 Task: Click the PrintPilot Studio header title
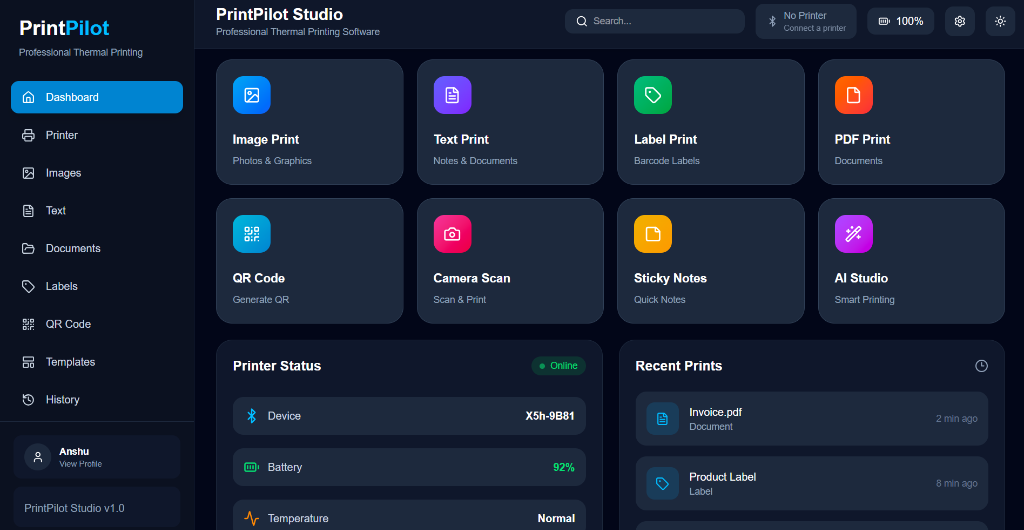click(x=280, y=14)
